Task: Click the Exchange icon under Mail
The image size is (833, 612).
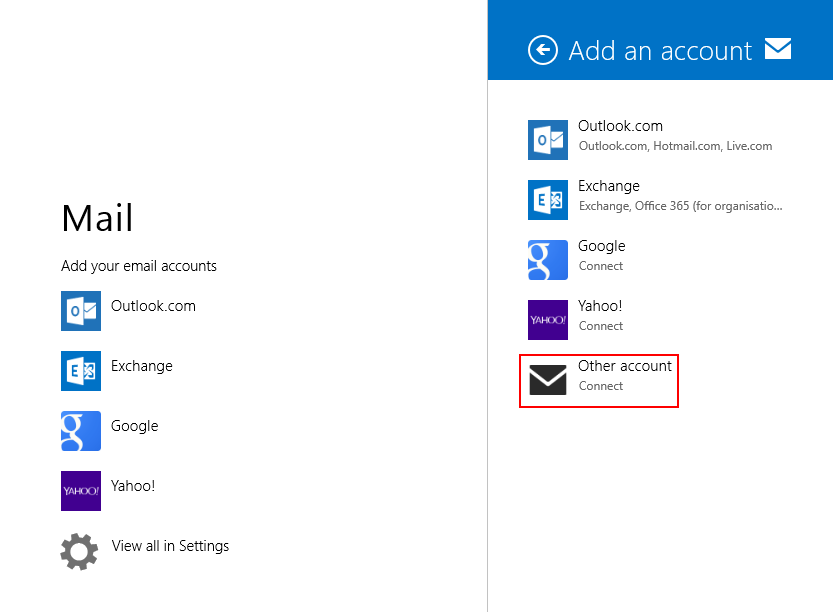Action: pos(81,371)
